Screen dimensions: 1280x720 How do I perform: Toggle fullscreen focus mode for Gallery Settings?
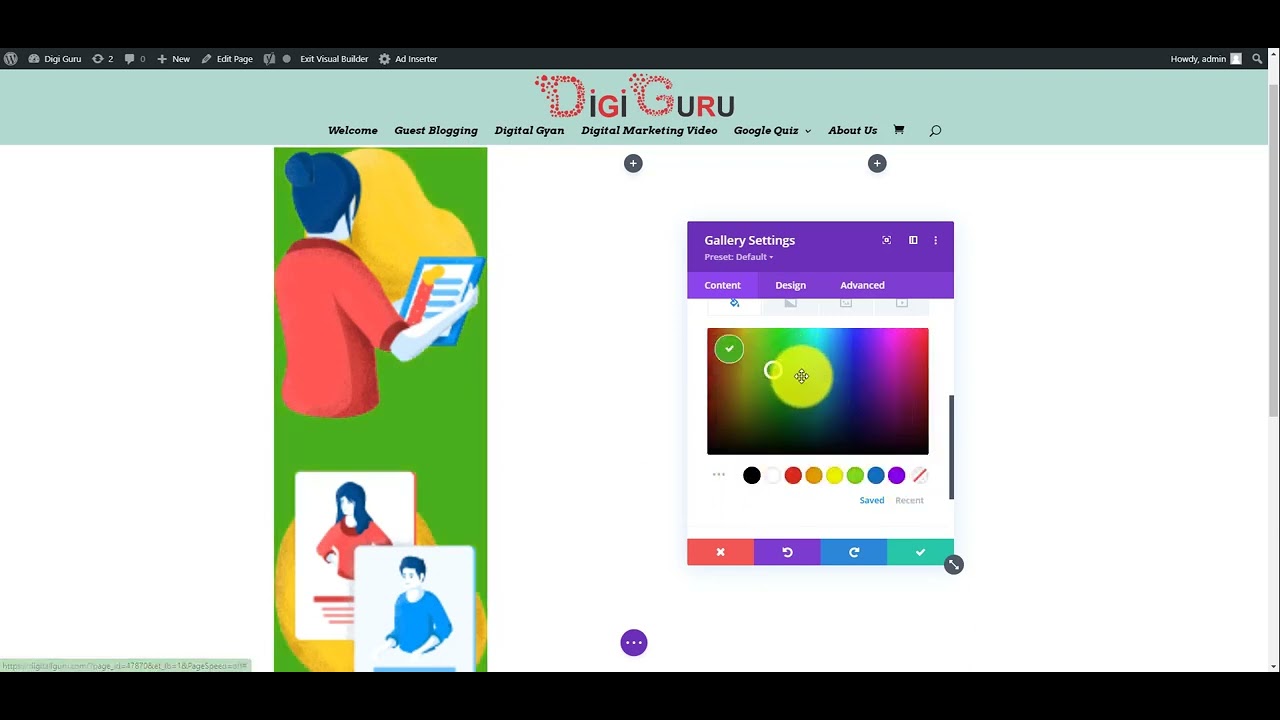(886, 240)
